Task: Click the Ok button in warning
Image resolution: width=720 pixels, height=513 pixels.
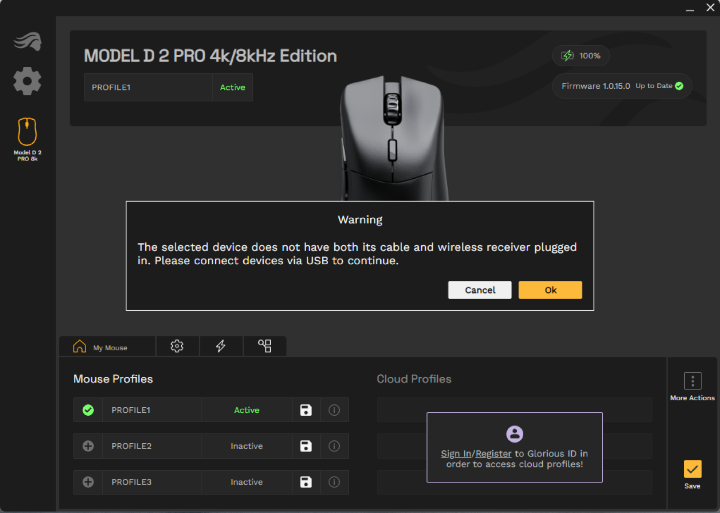Action: (550, 290)
